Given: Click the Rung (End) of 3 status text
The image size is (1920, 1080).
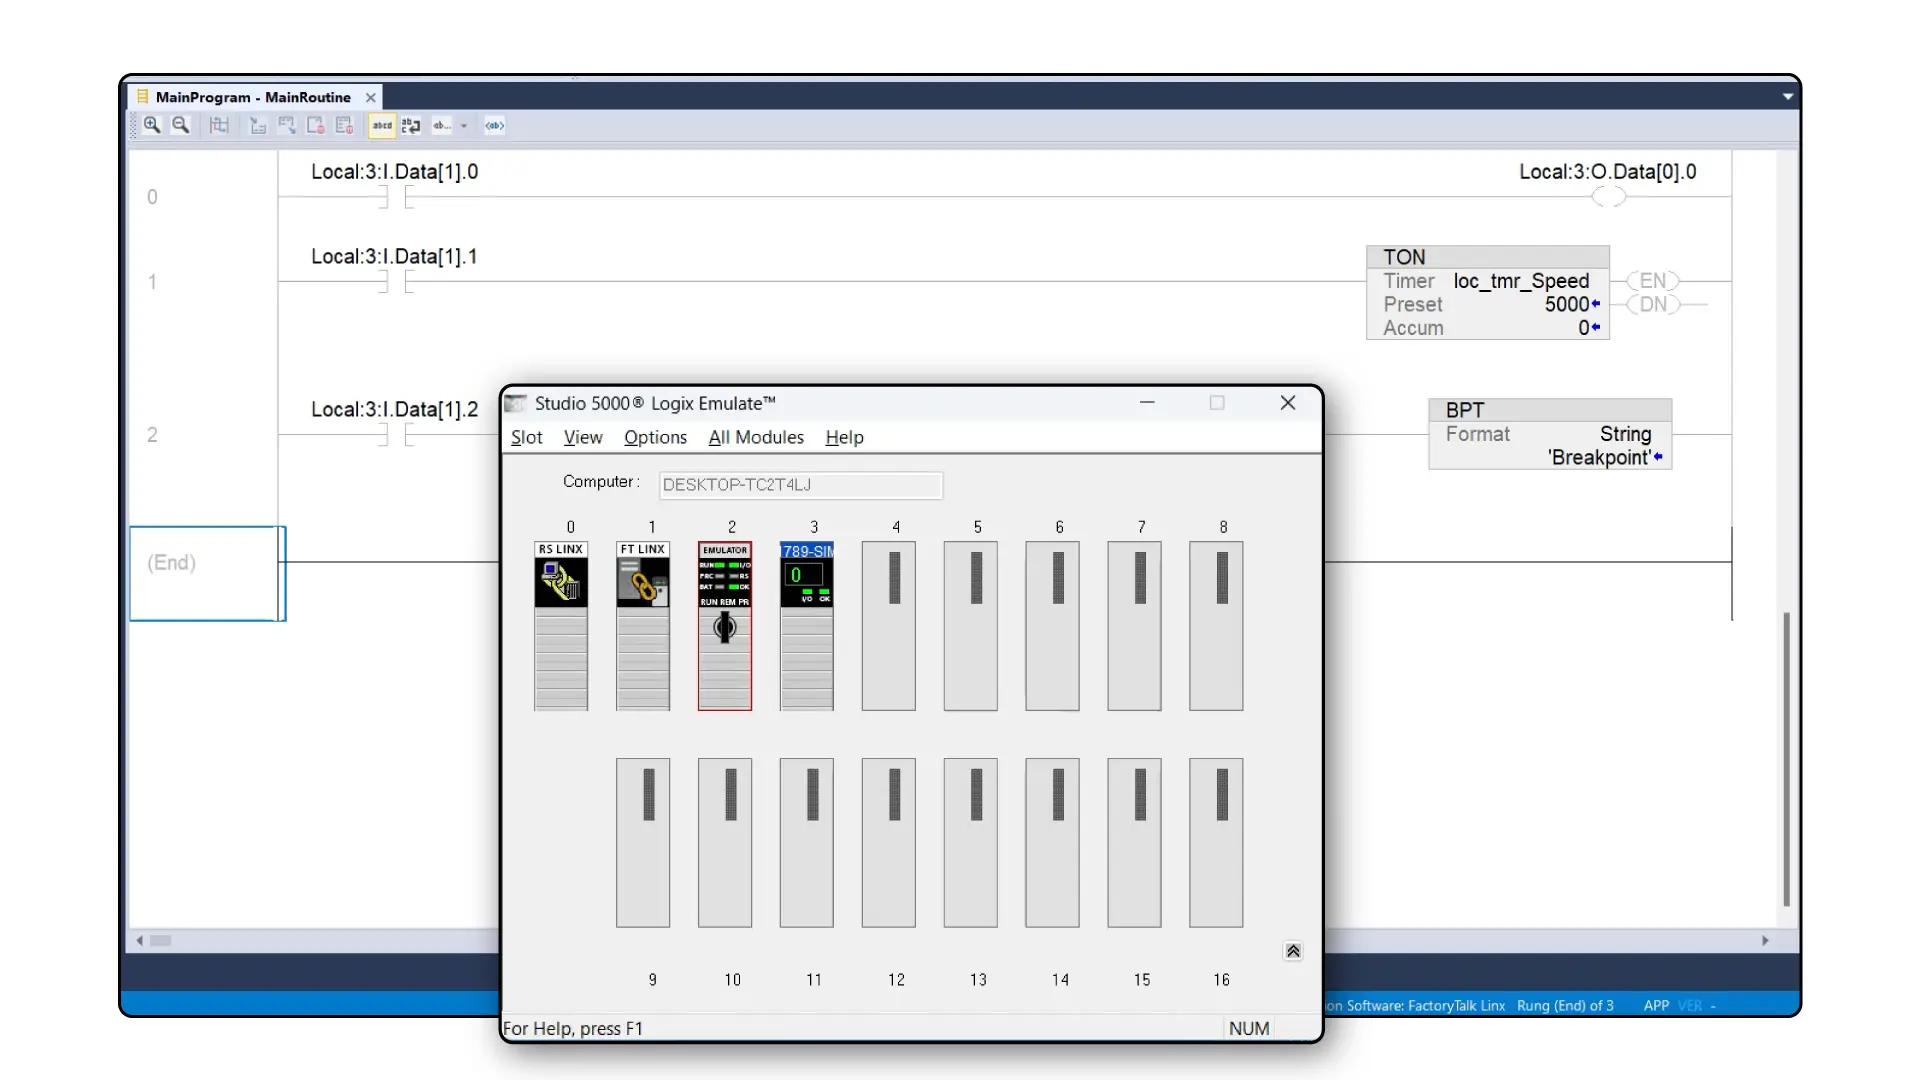Looking at the screenshot, I should click(x=1565, y=1006).
